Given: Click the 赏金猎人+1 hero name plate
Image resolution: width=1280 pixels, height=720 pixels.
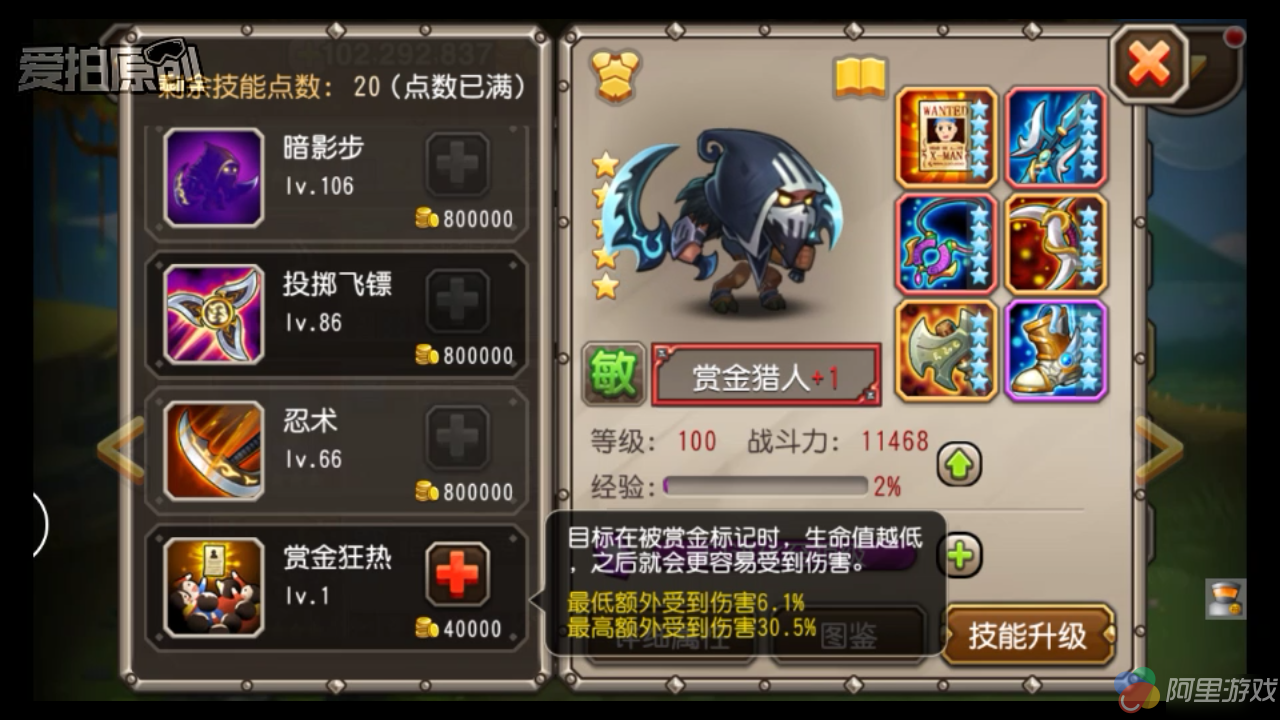Looking at the screenshot, I should (x=766, y=375).
